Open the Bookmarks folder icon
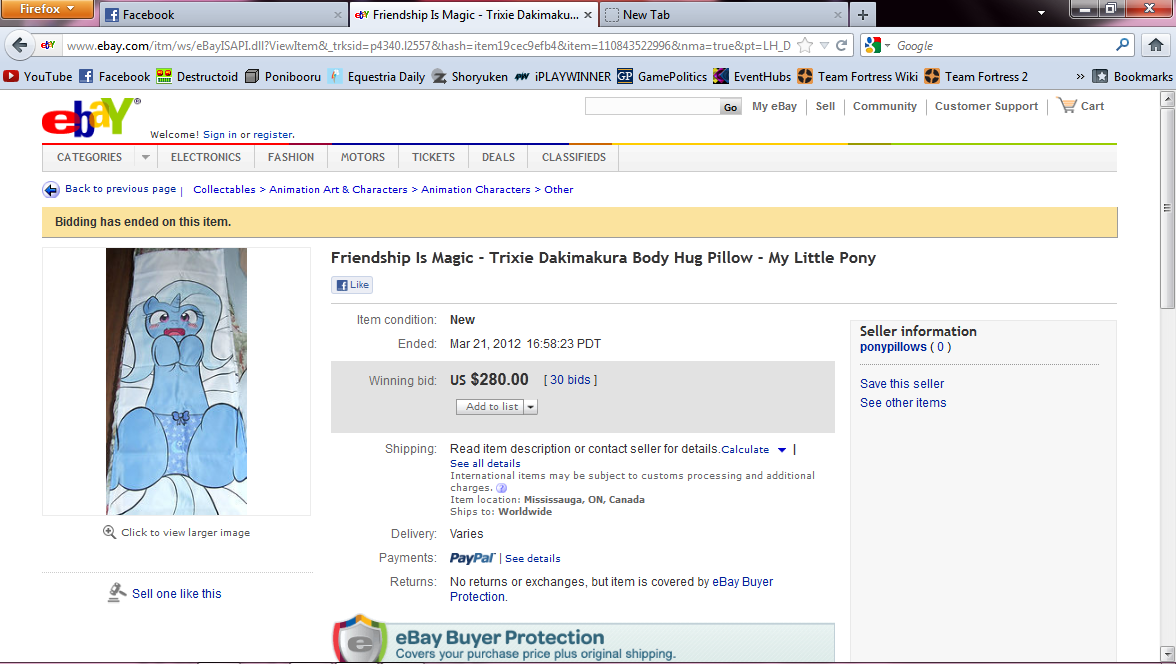Screen dimensions: 1176x664 [x=1100, y=77]
